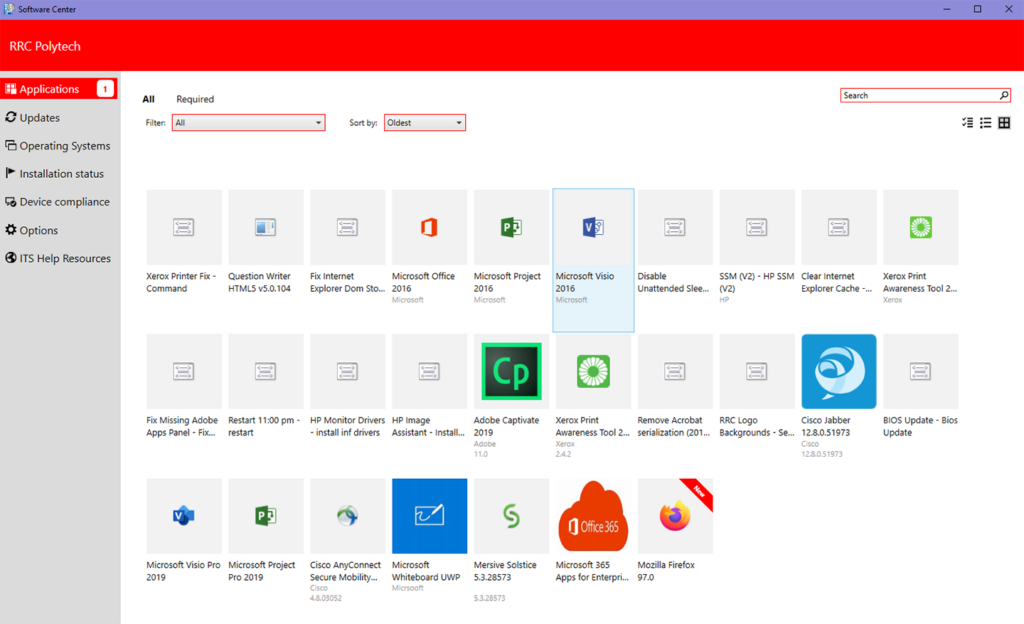The image size is (1024, 624).
Task: Click the search magnifier icon
Action: pyautogui.click(x=1003, y=94)
